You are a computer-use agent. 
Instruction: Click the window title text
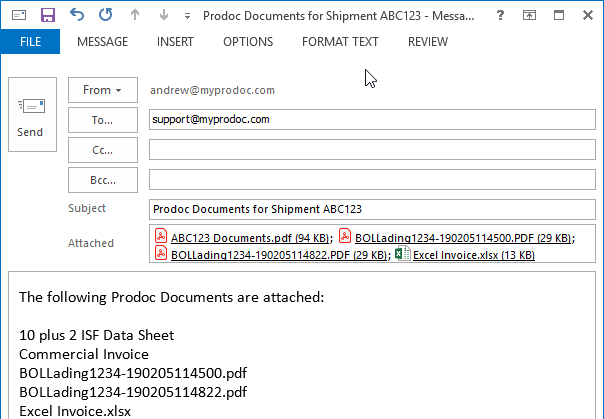coord(339,16)
